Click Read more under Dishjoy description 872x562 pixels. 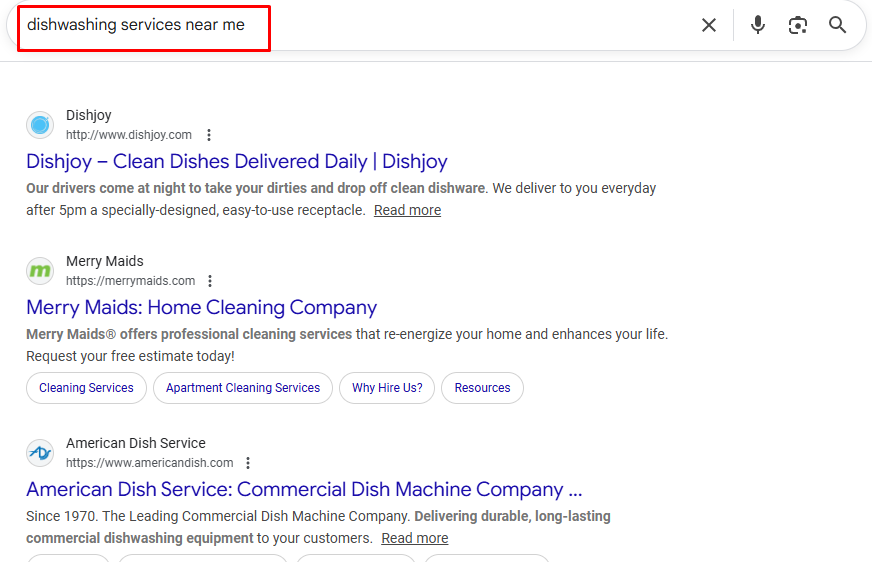pos(407,210)
